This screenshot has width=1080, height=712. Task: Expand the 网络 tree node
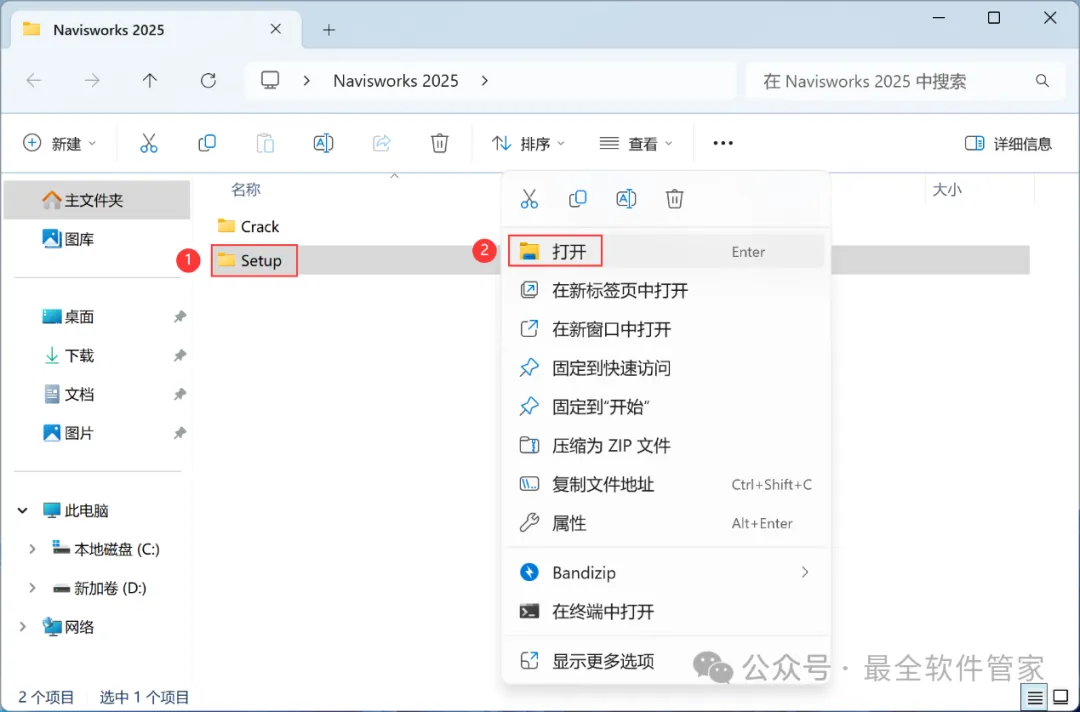23,627
